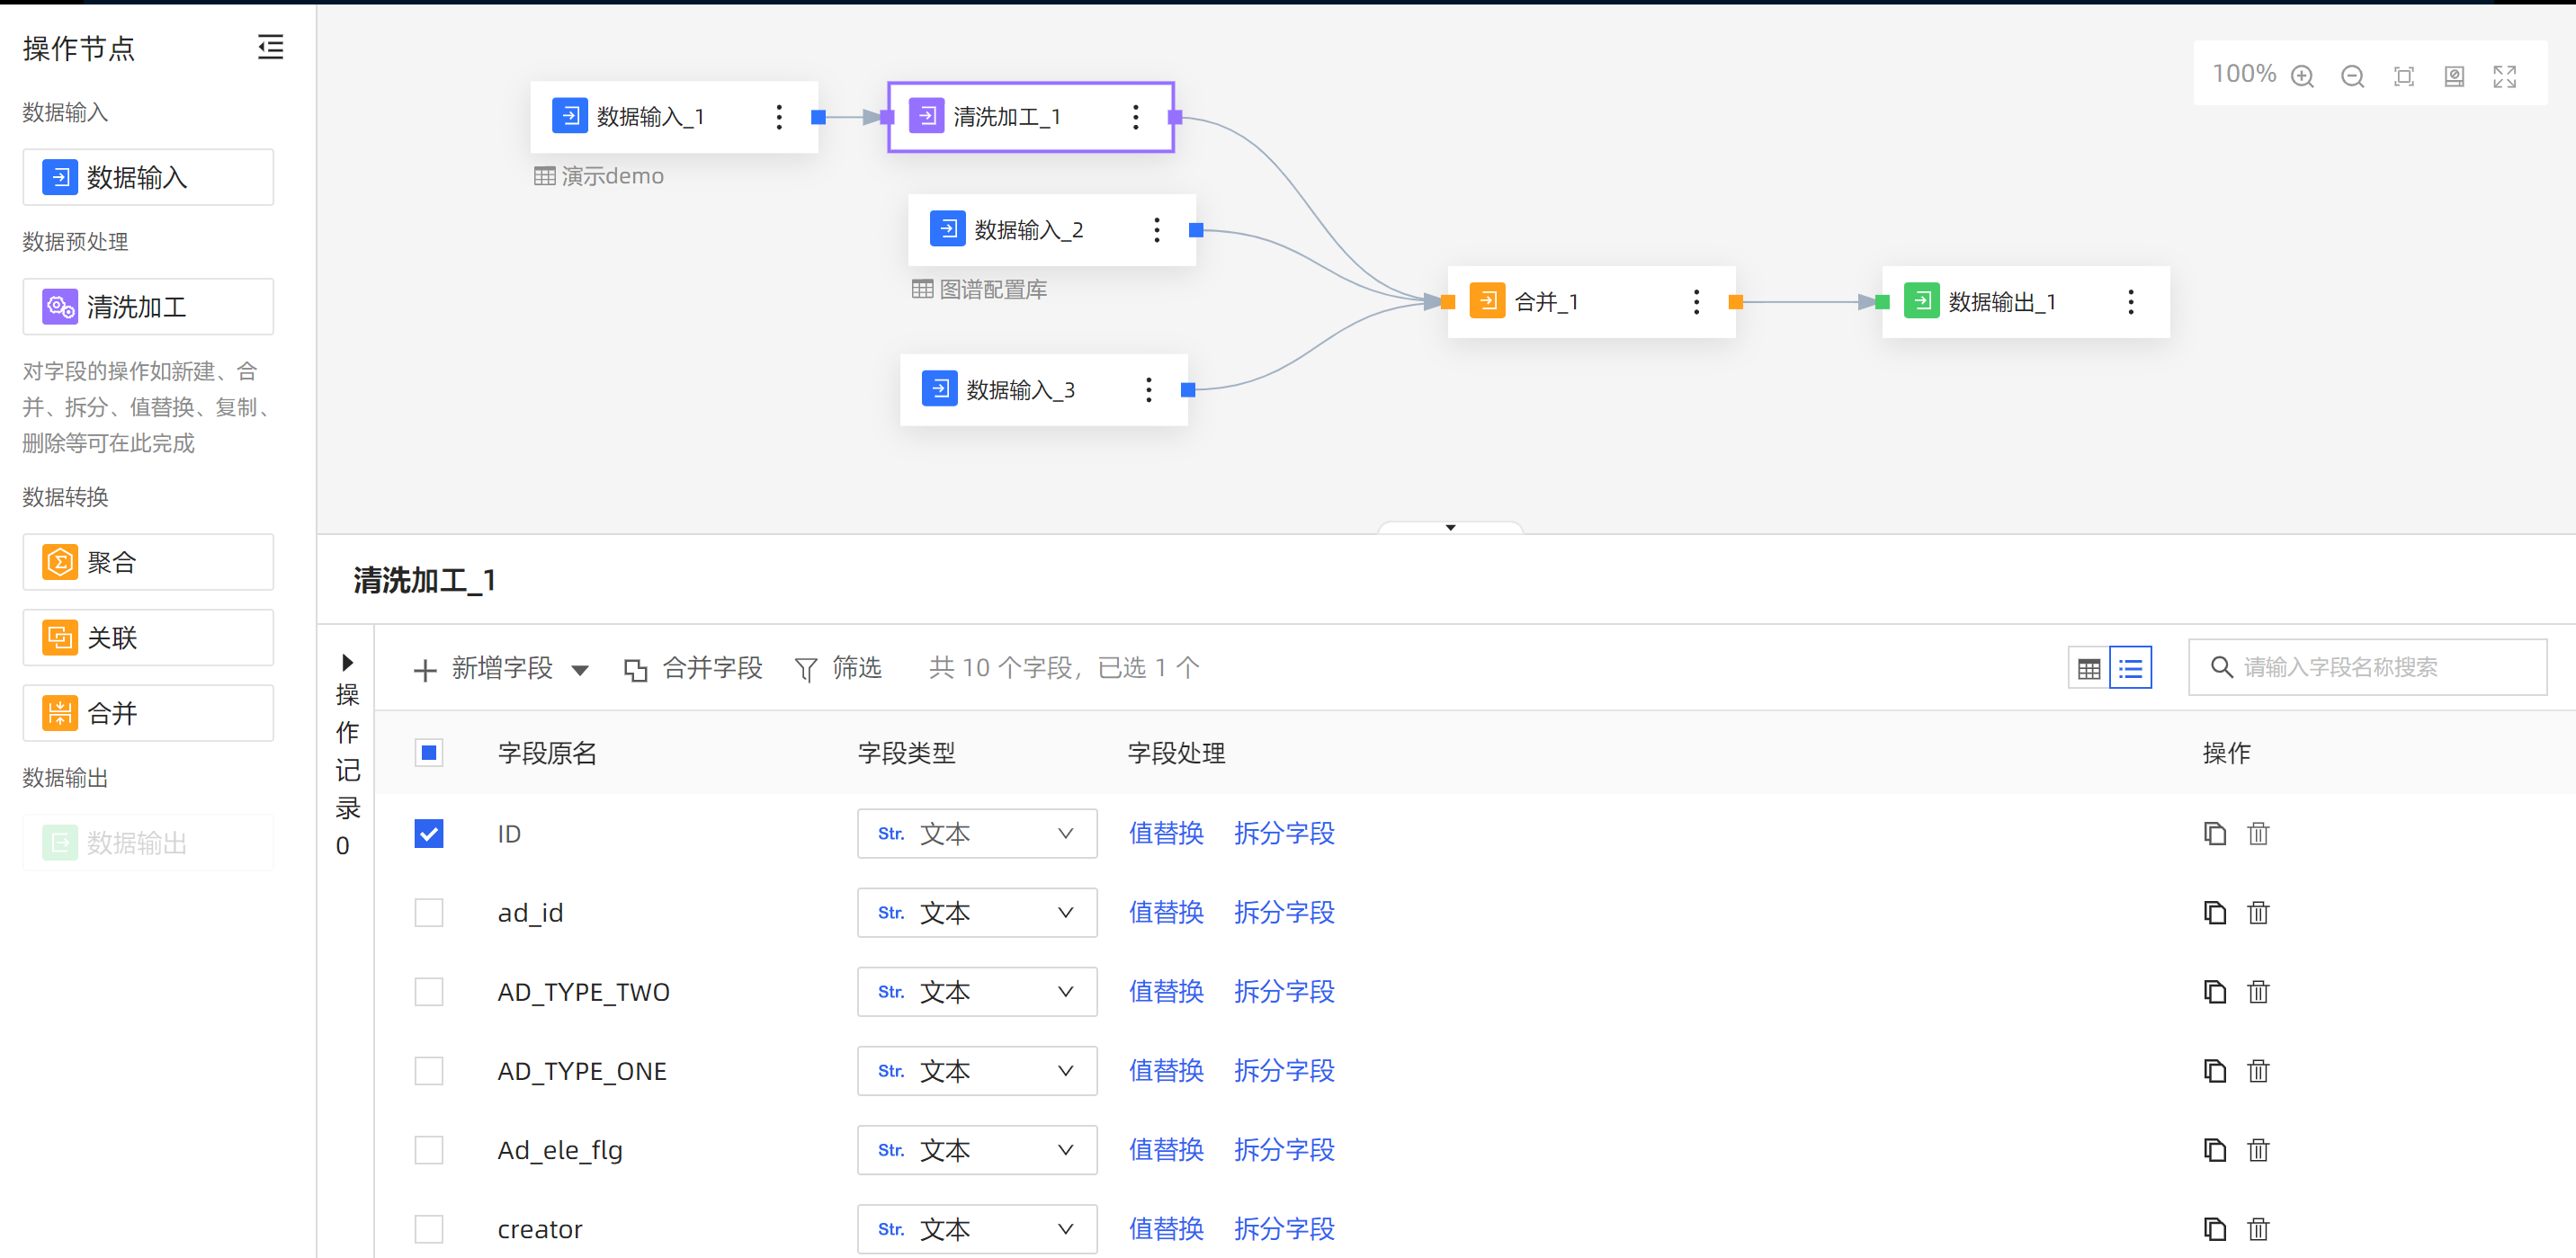Open field type dropdown for ad_id
Viewport: 2576px width, 1258px height.
(x=977, y=912)
